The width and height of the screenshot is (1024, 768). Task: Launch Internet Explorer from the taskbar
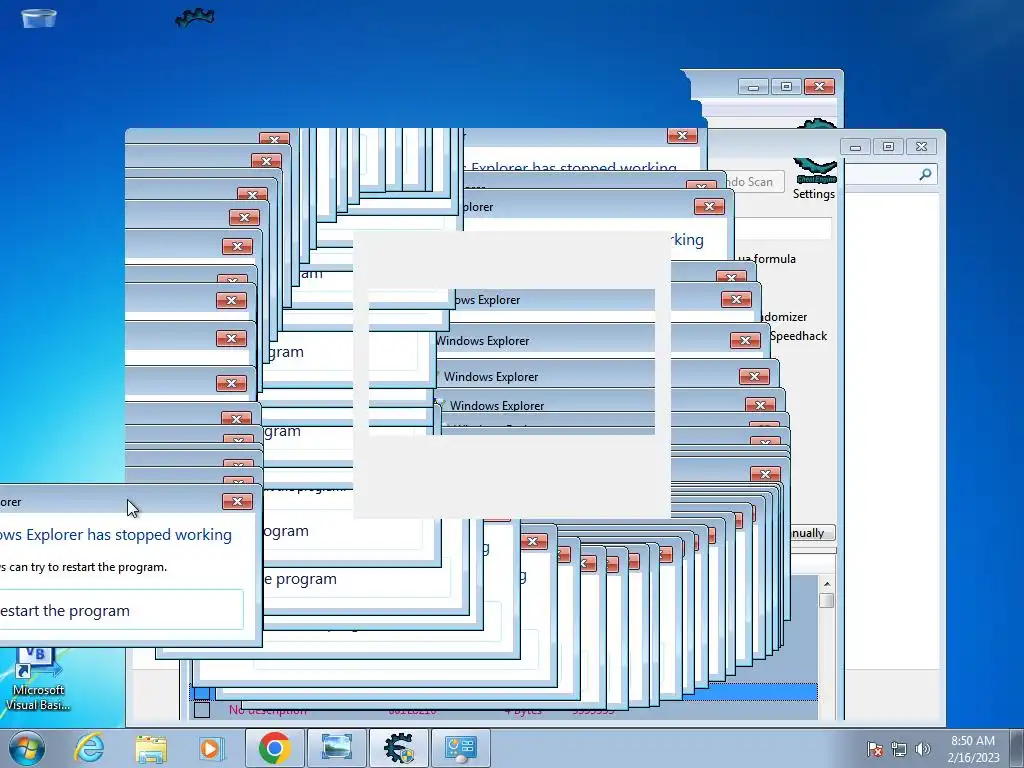point(89,748)
